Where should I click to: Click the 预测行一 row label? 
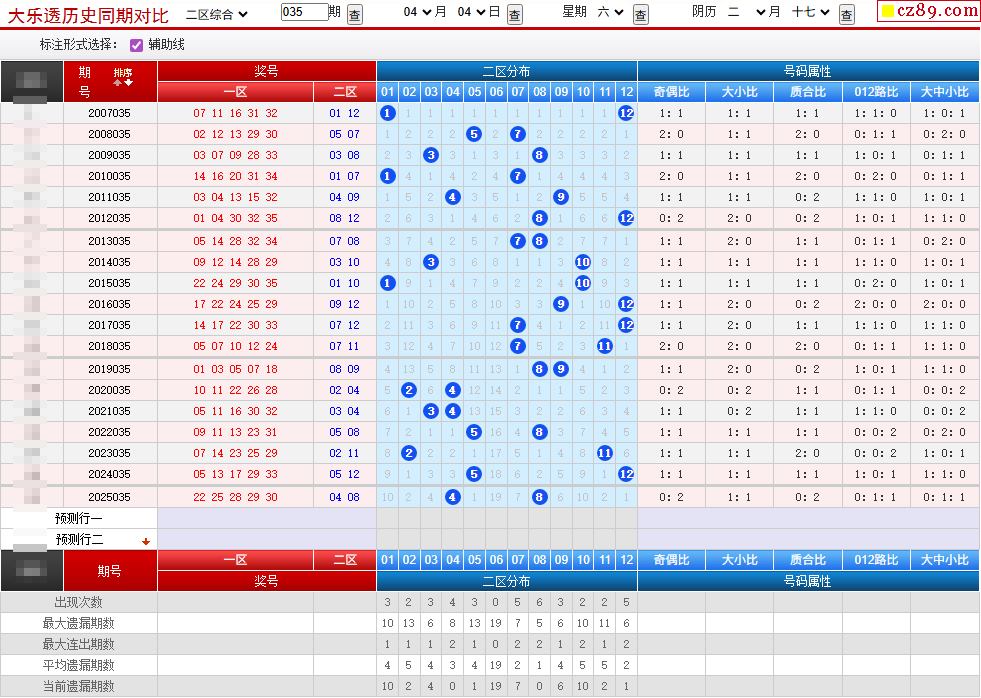[x=79, y=519]
